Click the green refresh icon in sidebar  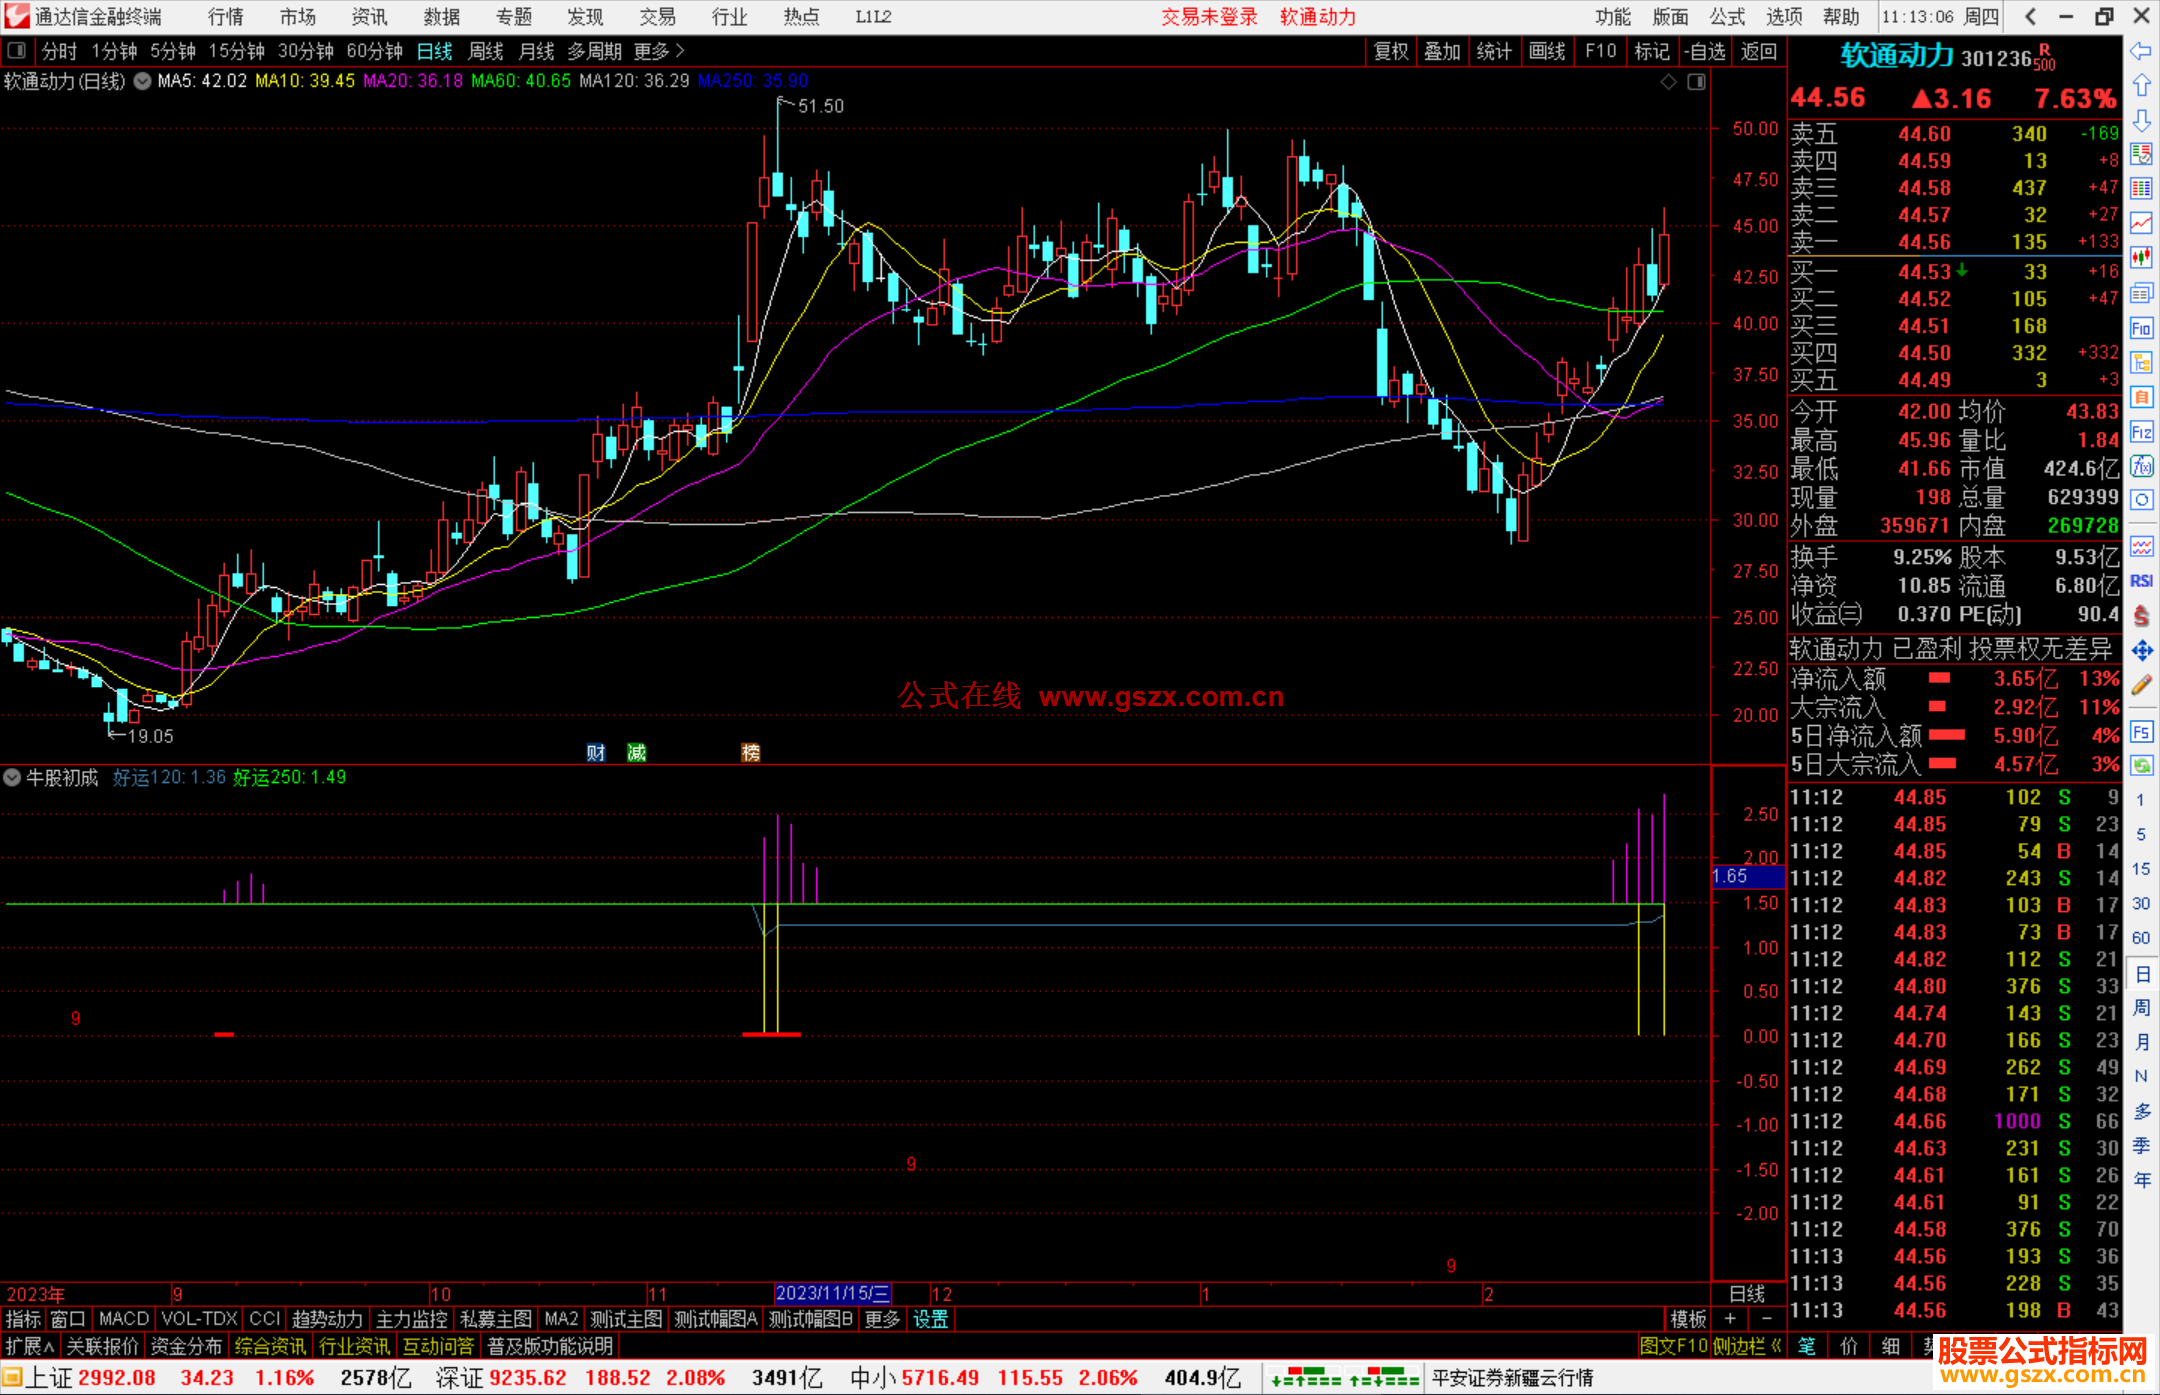point(2141,766)
